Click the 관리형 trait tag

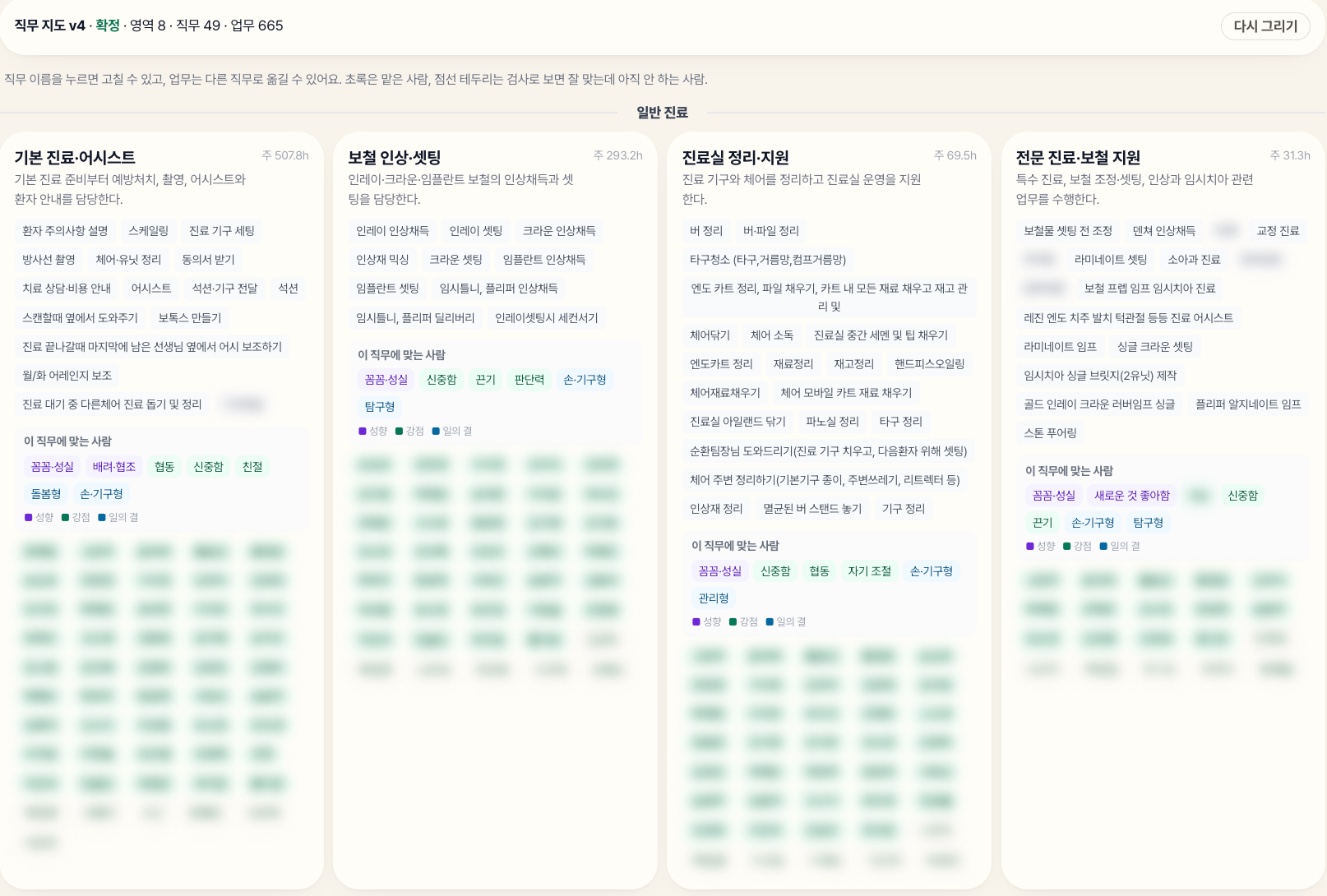[714, 598]
